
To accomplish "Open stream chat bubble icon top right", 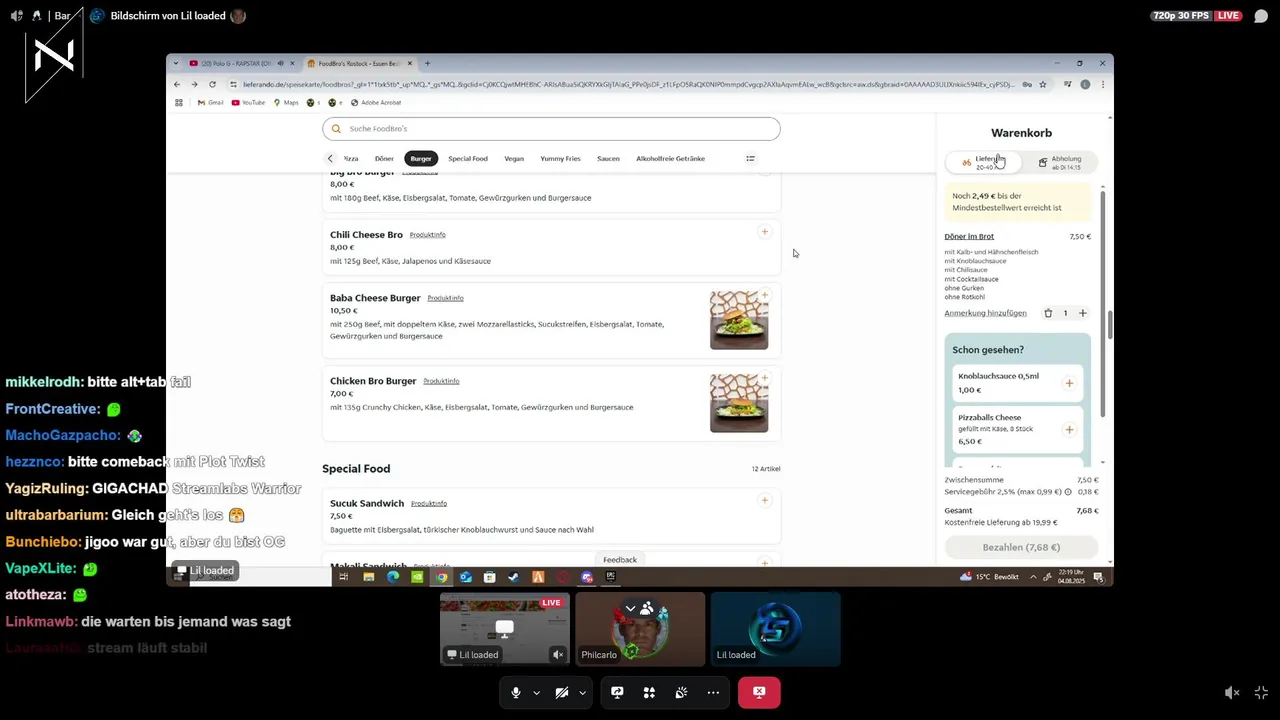I will pos(1261,16).
